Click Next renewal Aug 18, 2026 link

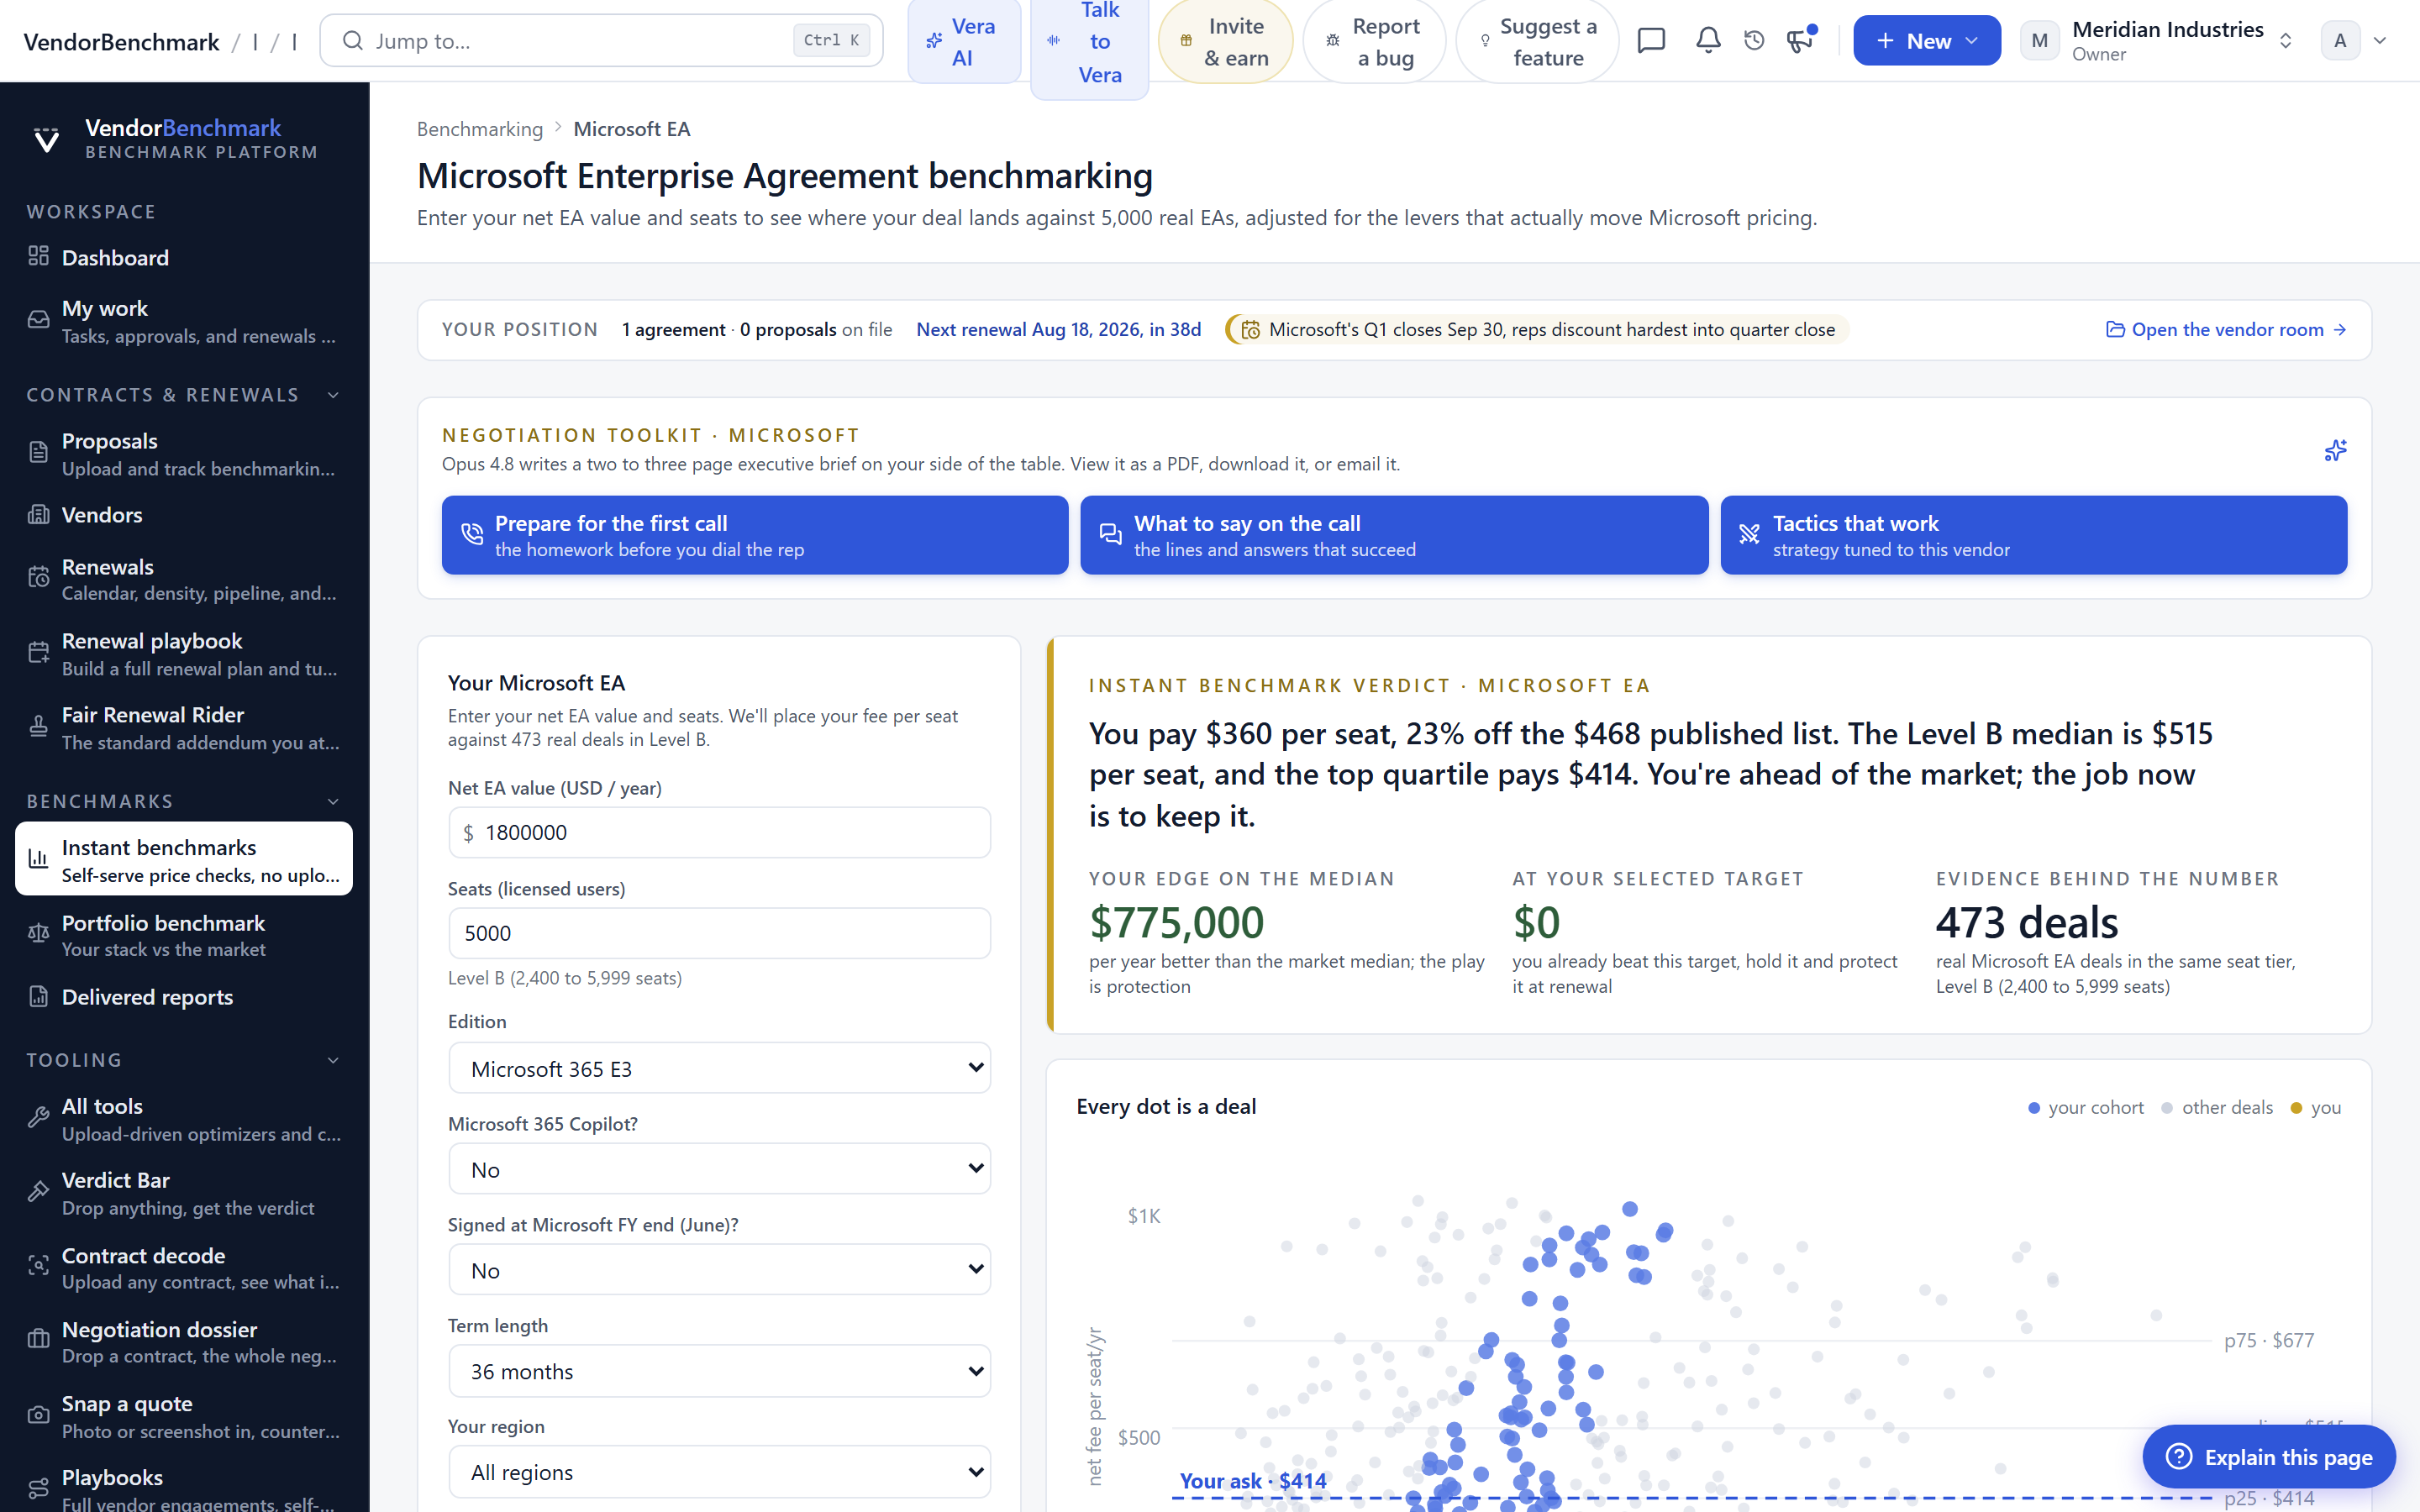[x=1058, y=330]
